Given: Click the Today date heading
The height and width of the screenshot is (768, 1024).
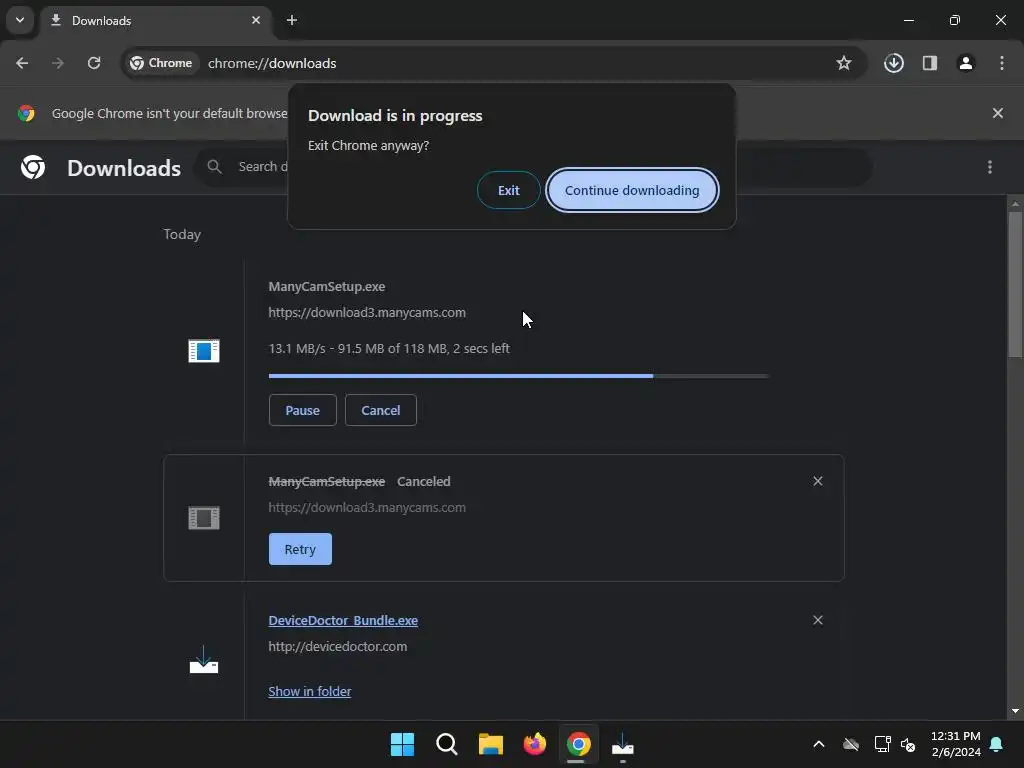Looking at the screenshot, I should pyautogui.click(x=182, y=234).
